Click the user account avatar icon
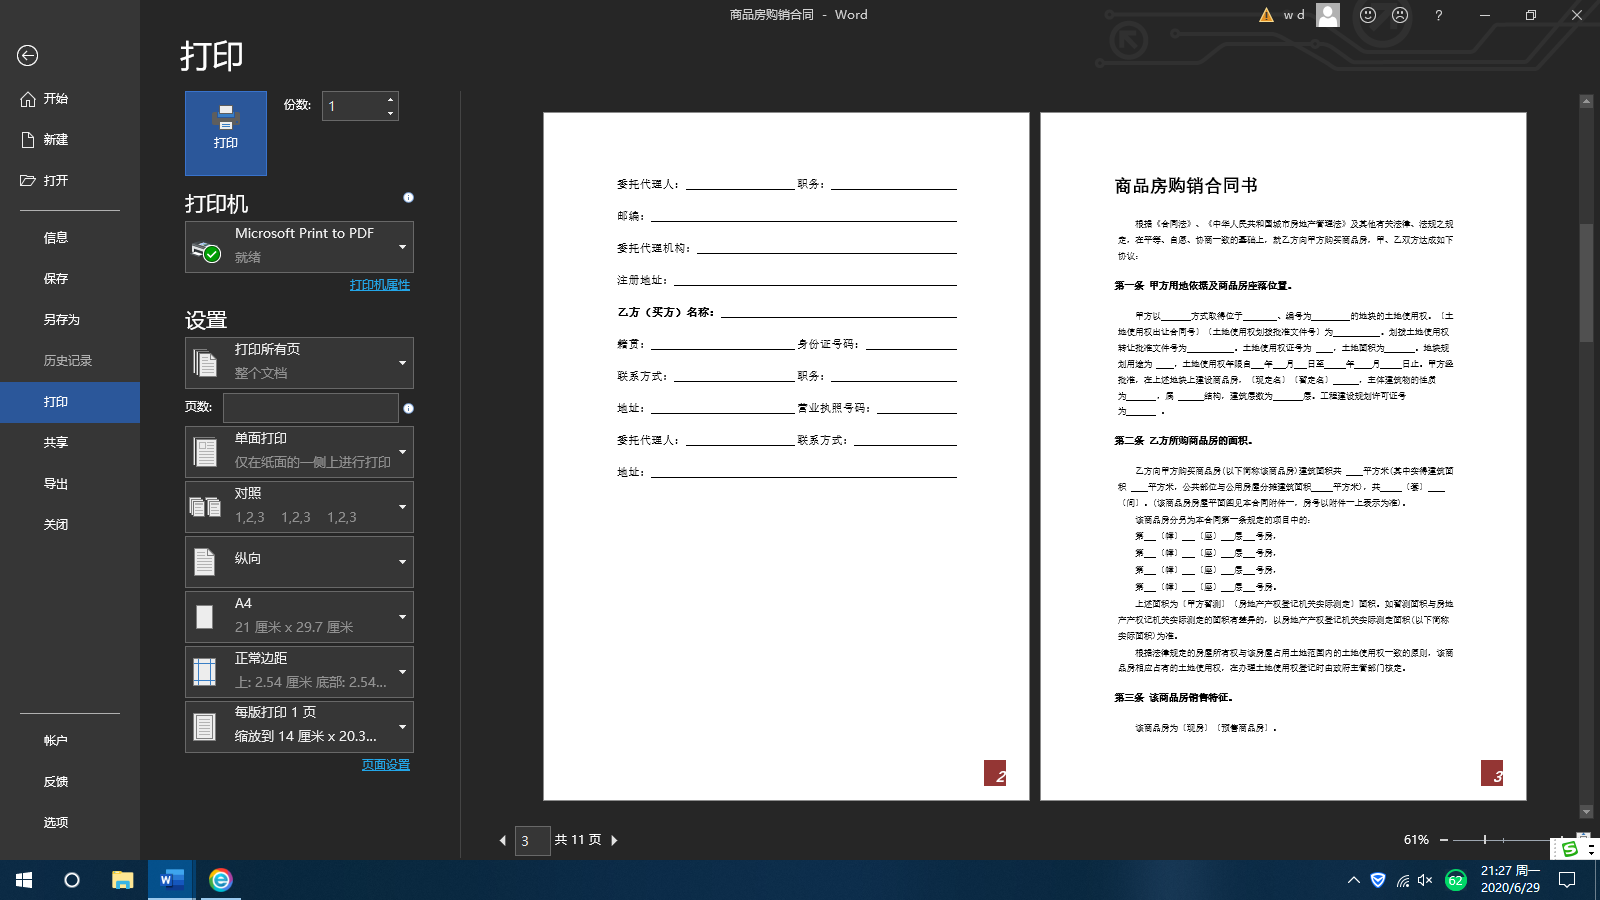 coord(1328,15)
